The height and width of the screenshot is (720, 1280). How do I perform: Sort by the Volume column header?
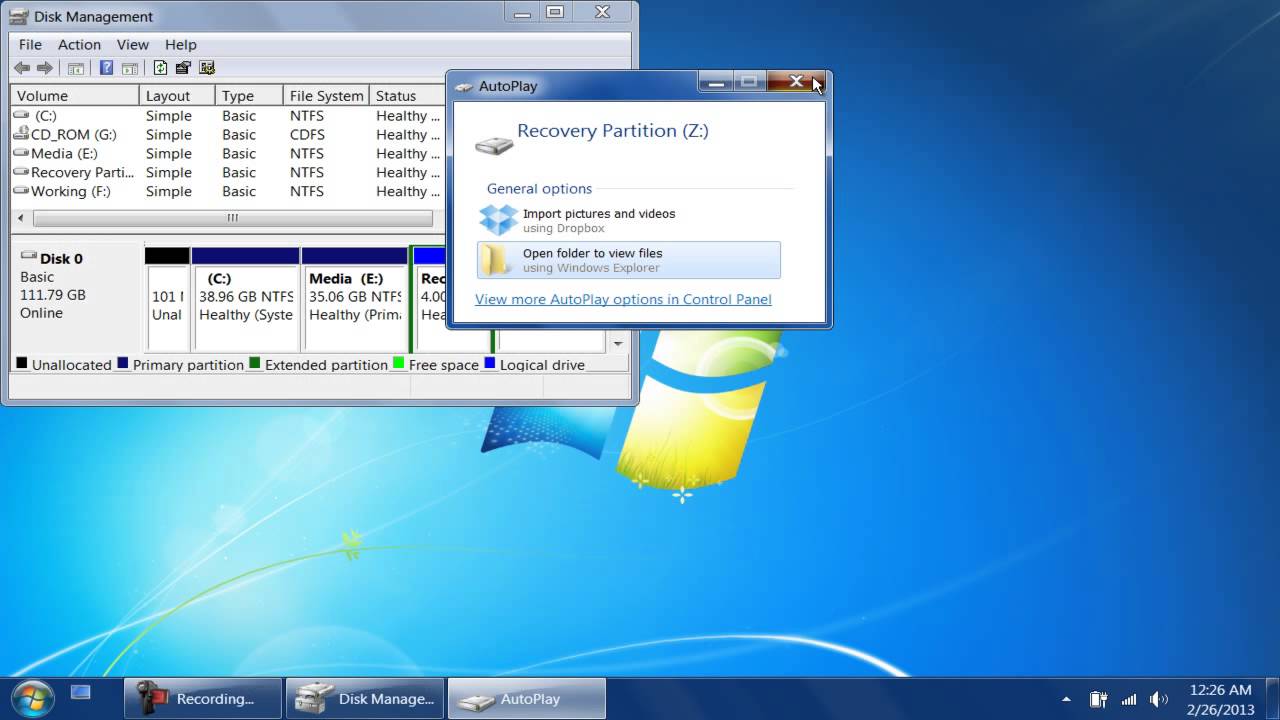click(x=75, y=96)
